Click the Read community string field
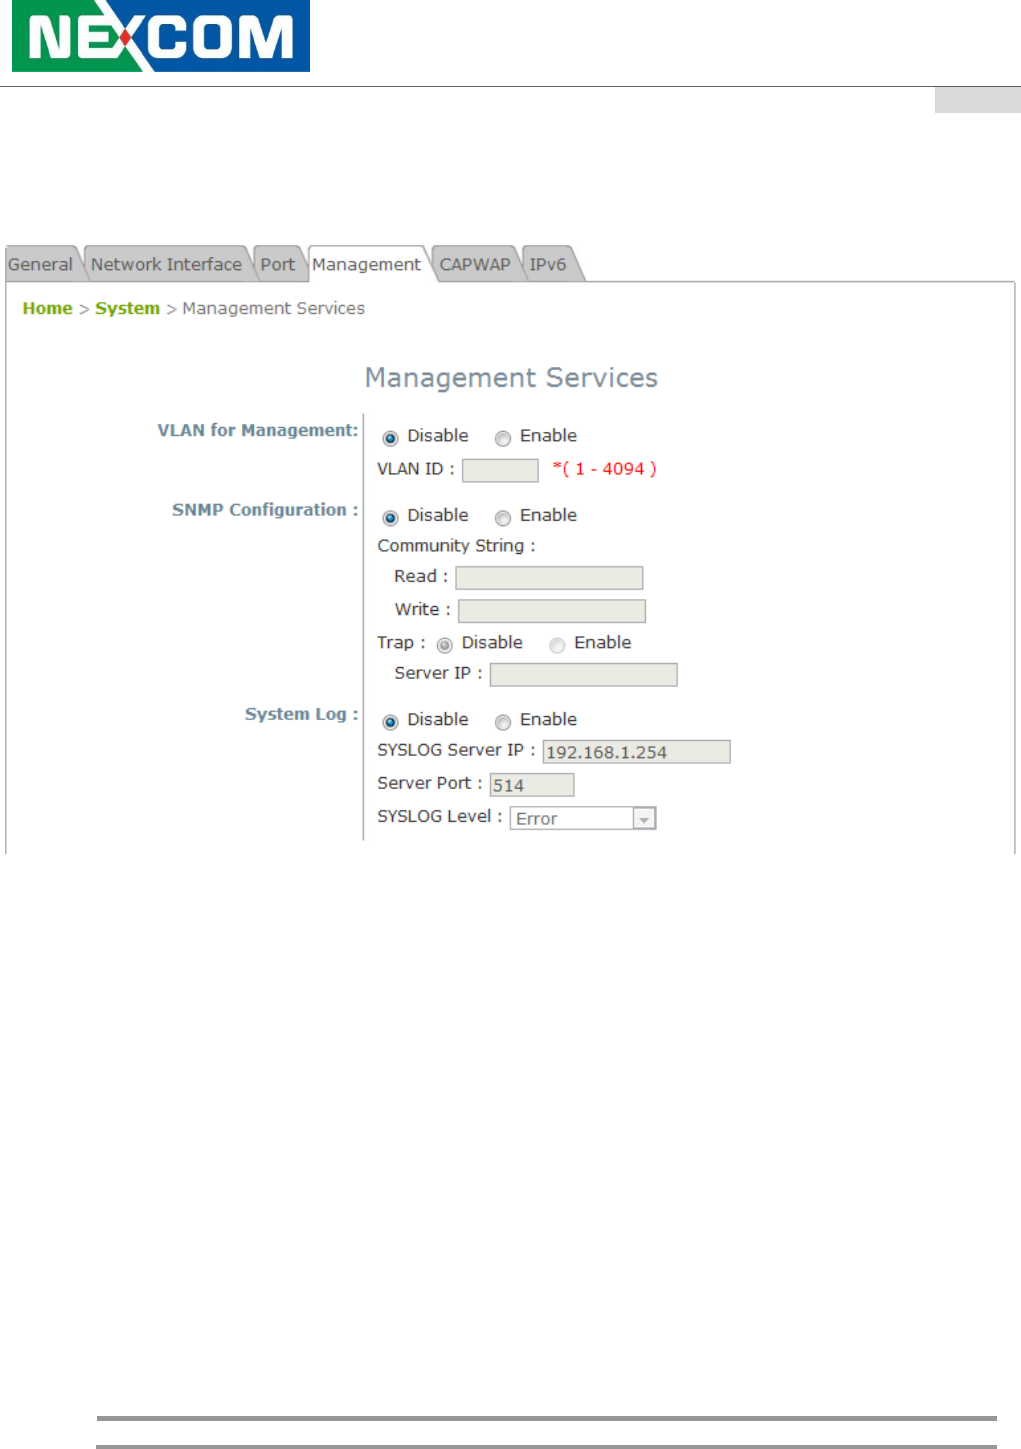Image resolution: width=1021 pixels, height=1449 pixels. pos(549,577)
